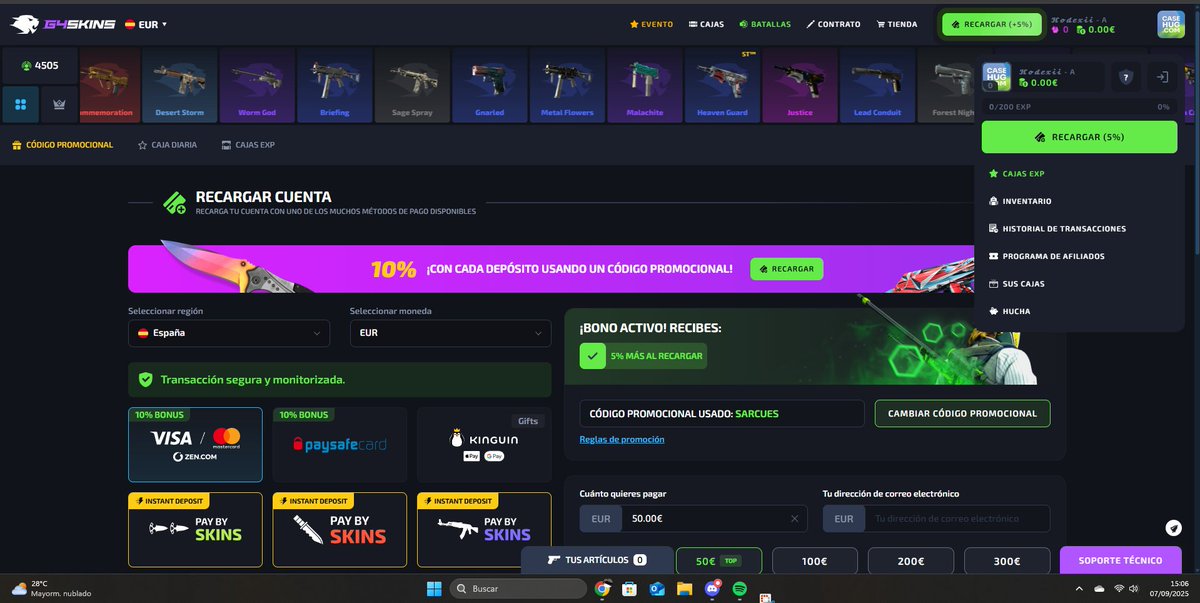Screen dimensions: 1200x603
Task: Click the logout arrow icon in the profile panel
Action: point(1162,77)
